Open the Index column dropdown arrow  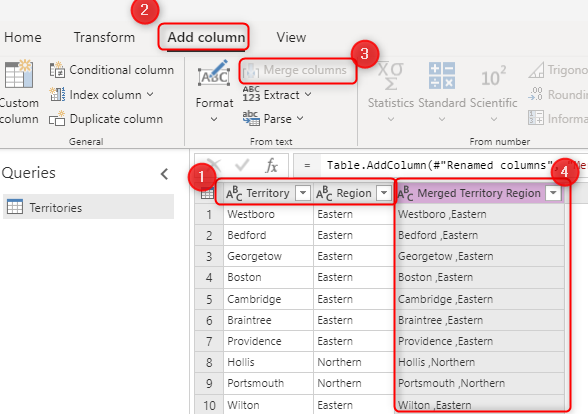tap(150, 94)
